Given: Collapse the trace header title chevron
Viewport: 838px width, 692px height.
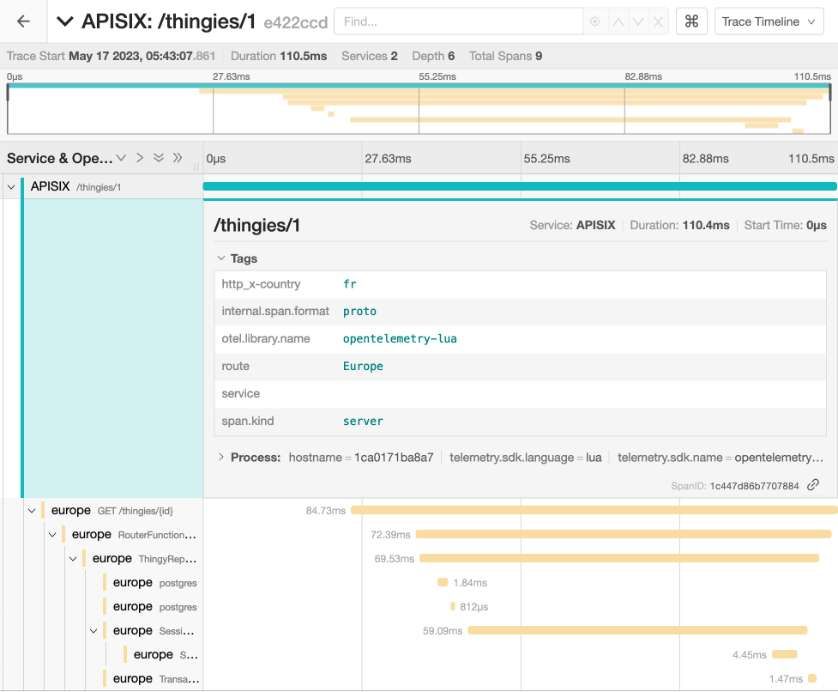Looking at the screenshot, I should coord(65,21).
